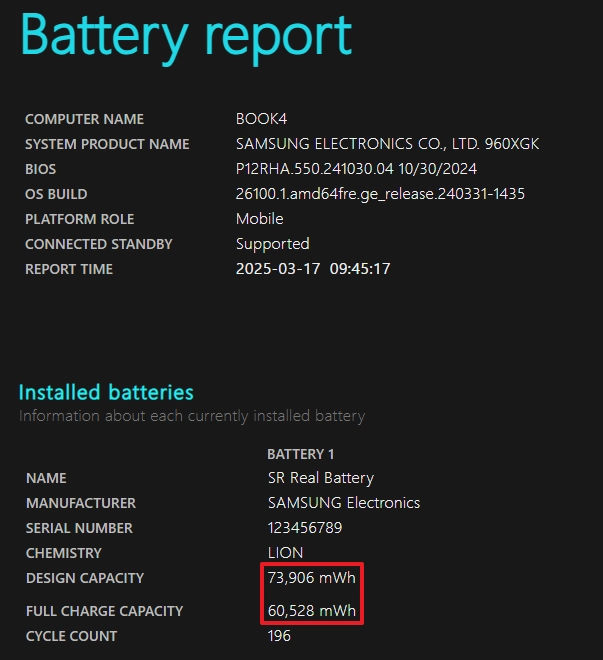Click the BIOS version P12RHA value

356,169
